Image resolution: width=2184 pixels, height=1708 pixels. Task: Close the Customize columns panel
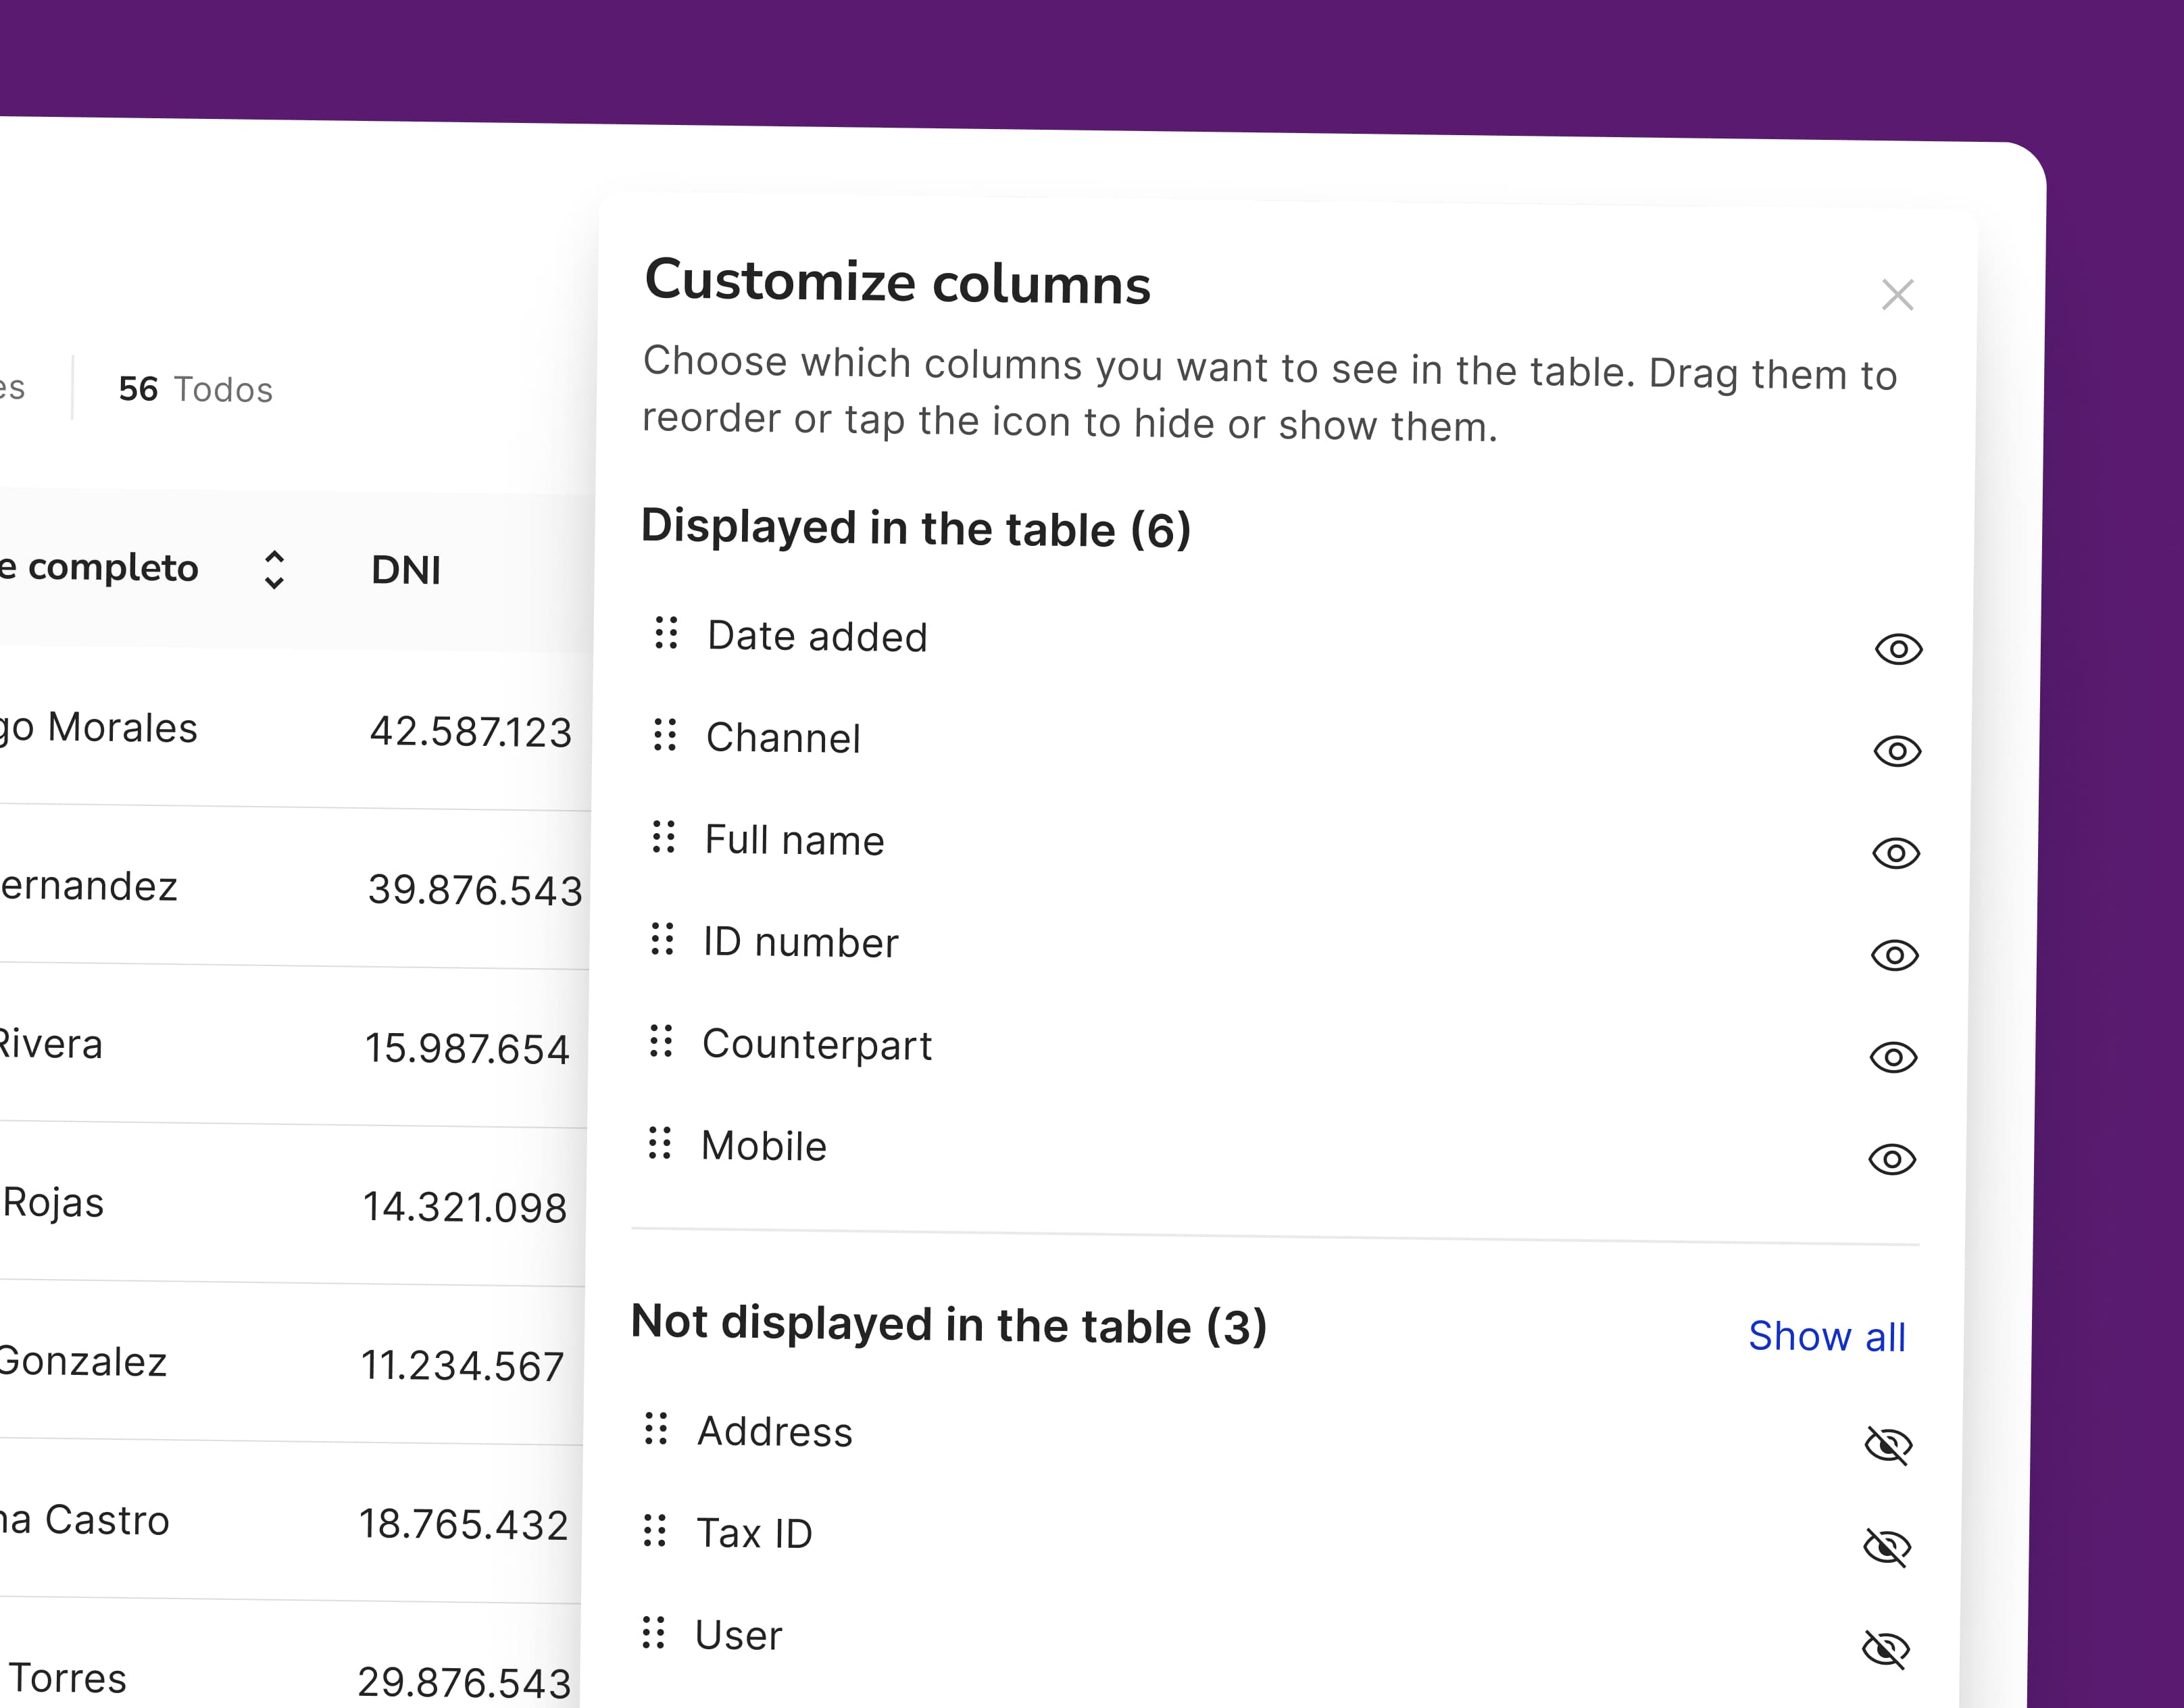(1897, 295)
